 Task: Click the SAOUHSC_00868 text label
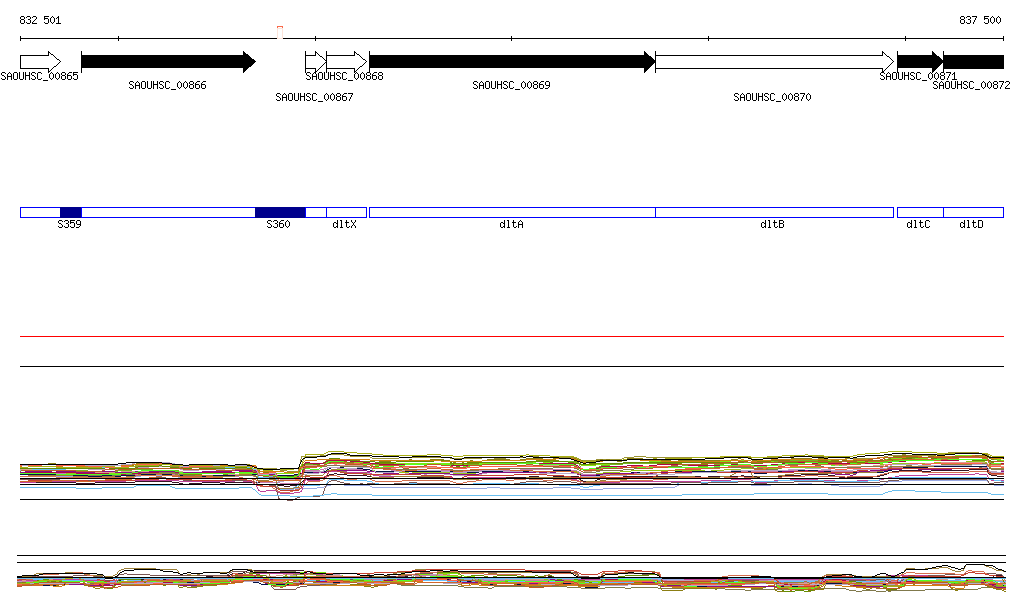(344, 76)
